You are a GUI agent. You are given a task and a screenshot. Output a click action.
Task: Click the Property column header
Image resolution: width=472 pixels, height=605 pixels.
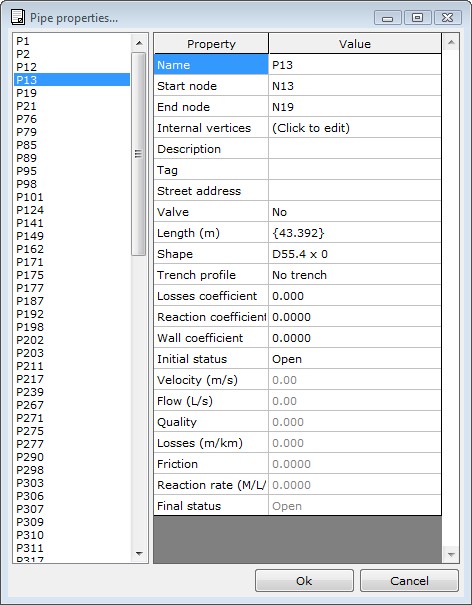tap(211, 44)
